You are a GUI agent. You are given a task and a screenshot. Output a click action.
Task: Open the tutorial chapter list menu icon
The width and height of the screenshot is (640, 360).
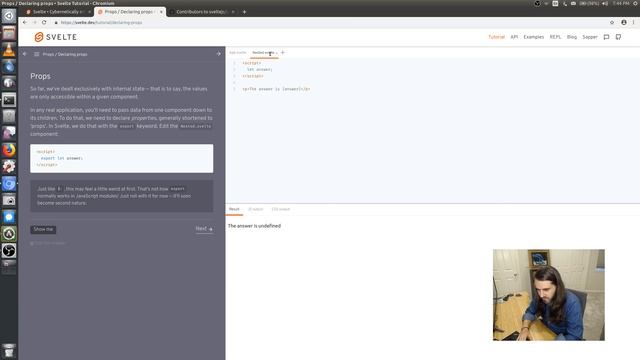(36, 54)
